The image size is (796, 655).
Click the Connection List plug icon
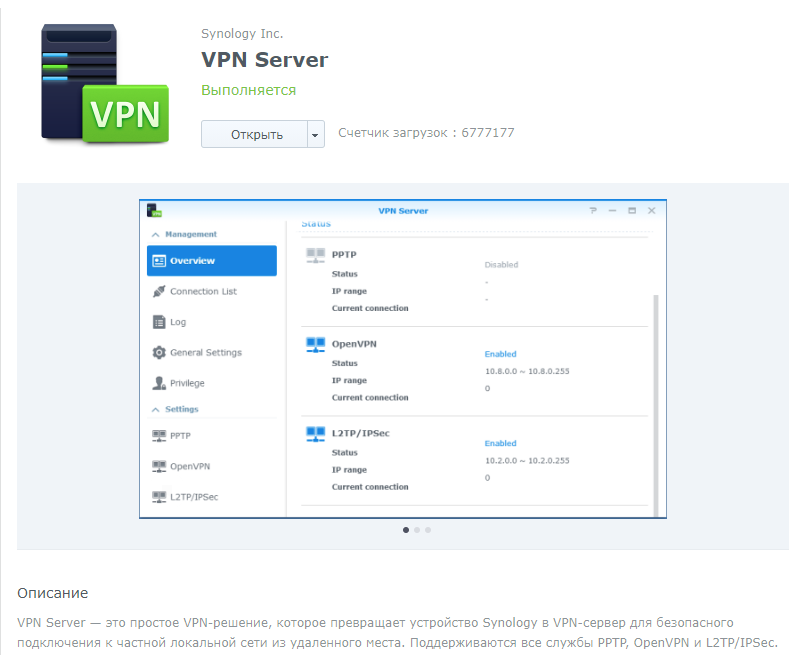(x=159, y=291)
